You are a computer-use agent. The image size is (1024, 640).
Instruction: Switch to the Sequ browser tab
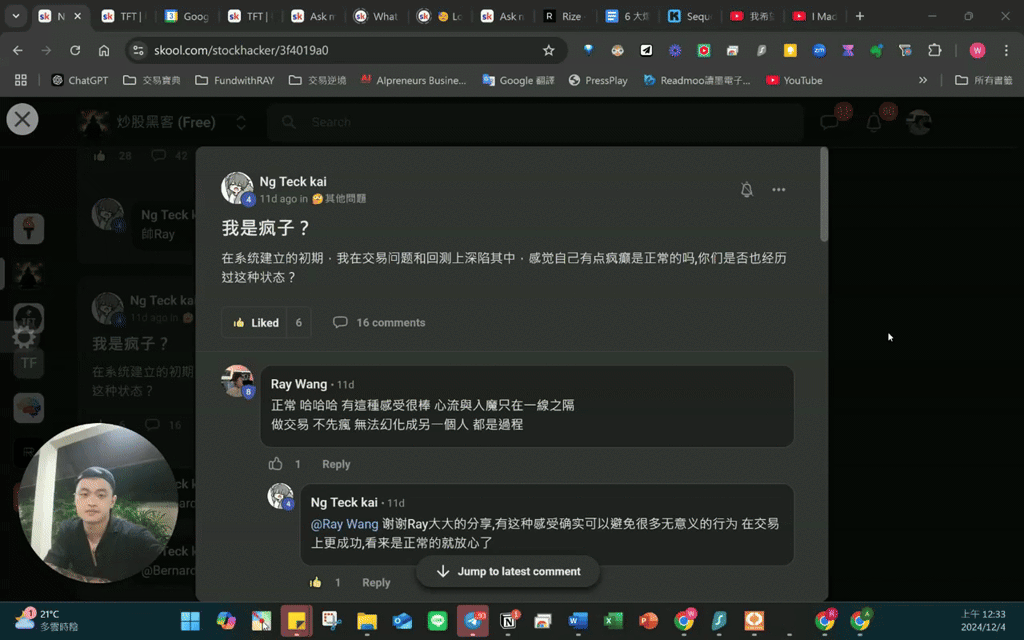pyautogui.click(x=691, y=16)
